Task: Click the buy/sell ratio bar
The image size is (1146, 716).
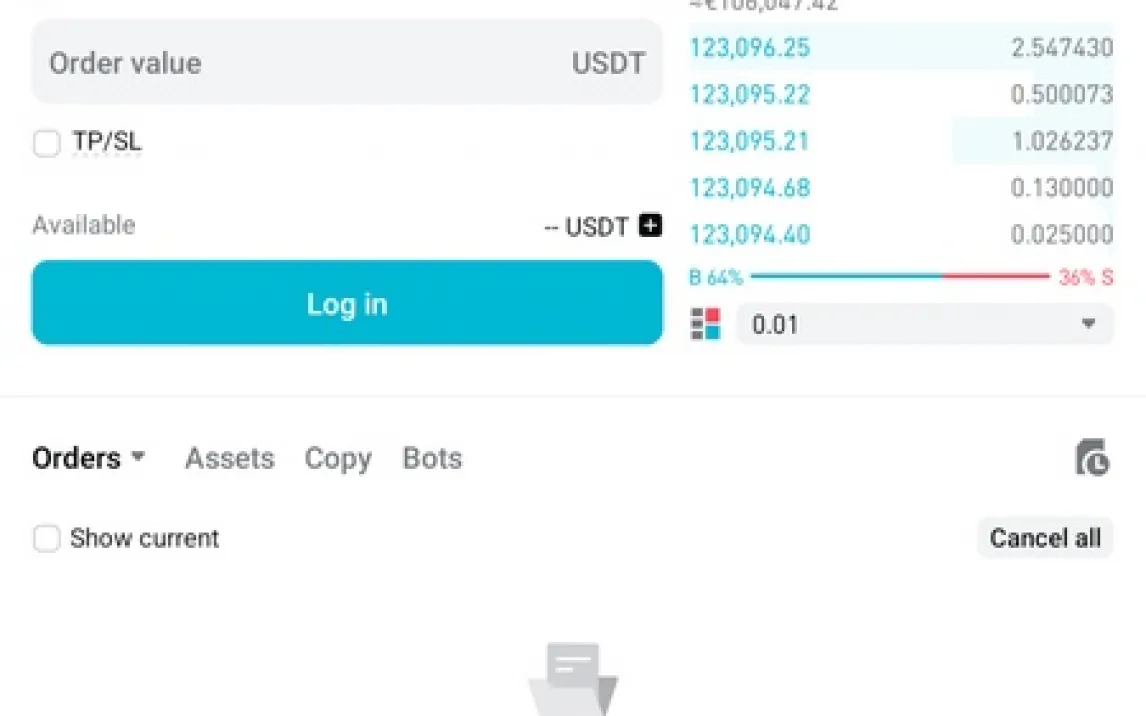Action: click(900, 277)
